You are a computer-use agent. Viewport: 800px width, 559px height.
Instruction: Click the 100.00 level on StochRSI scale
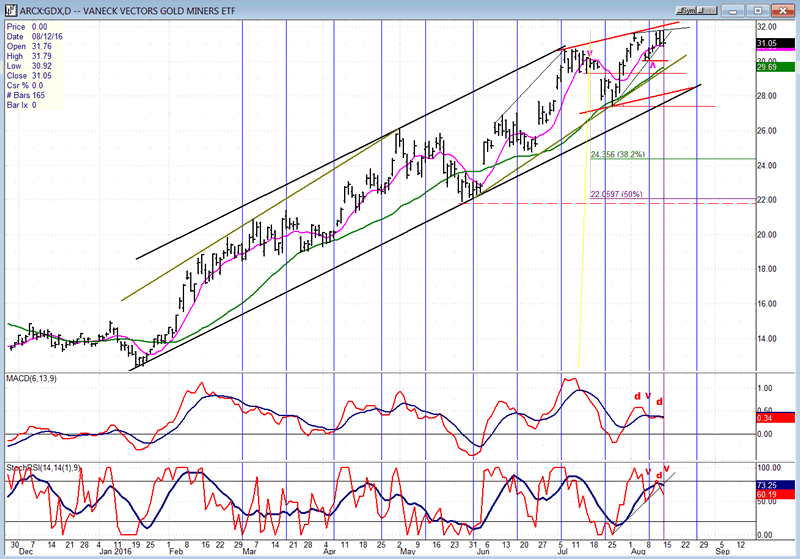(x=770, y=467)
